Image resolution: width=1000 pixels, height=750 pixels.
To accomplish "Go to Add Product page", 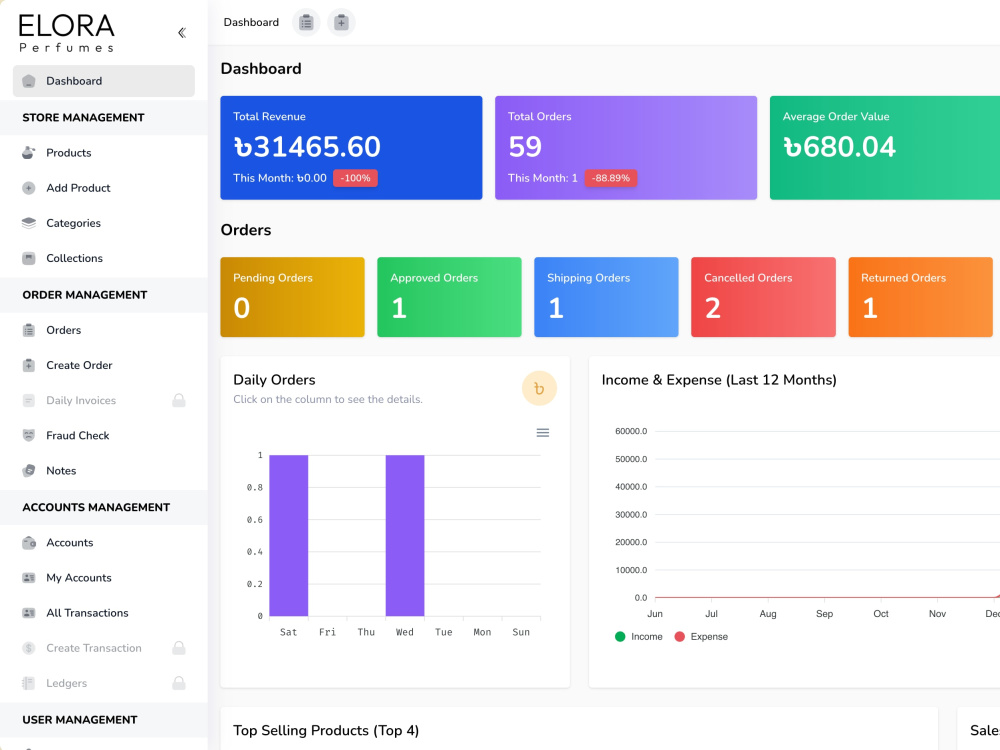I will [x=104, y=188].
